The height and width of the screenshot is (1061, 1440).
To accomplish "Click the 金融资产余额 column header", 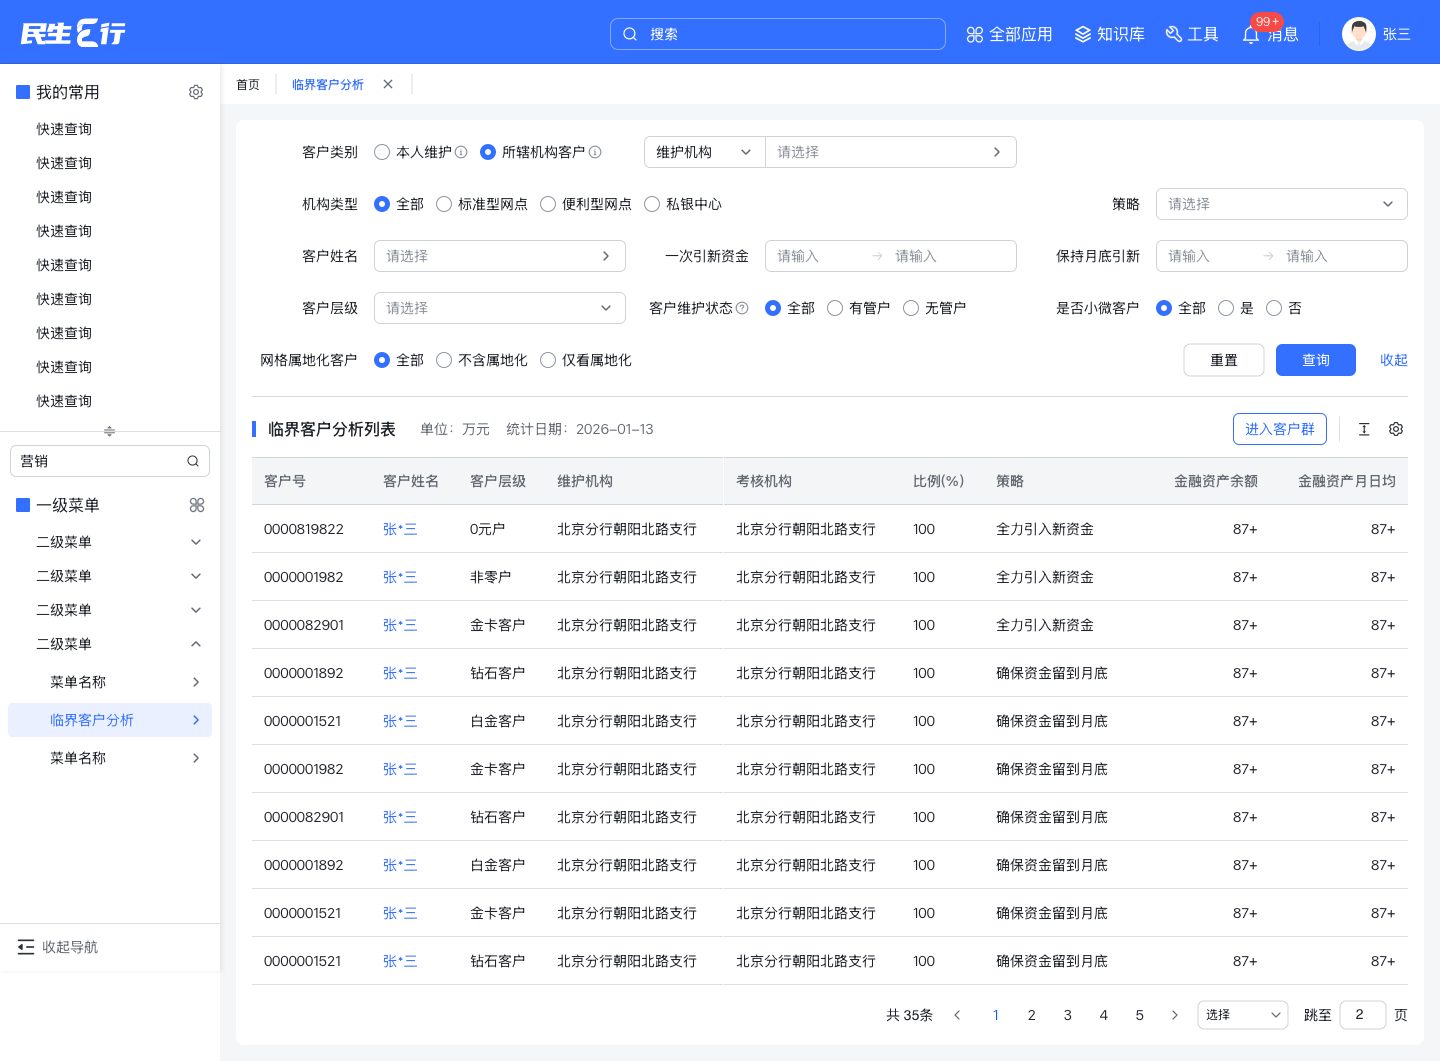I will [x=1216, y=481].
